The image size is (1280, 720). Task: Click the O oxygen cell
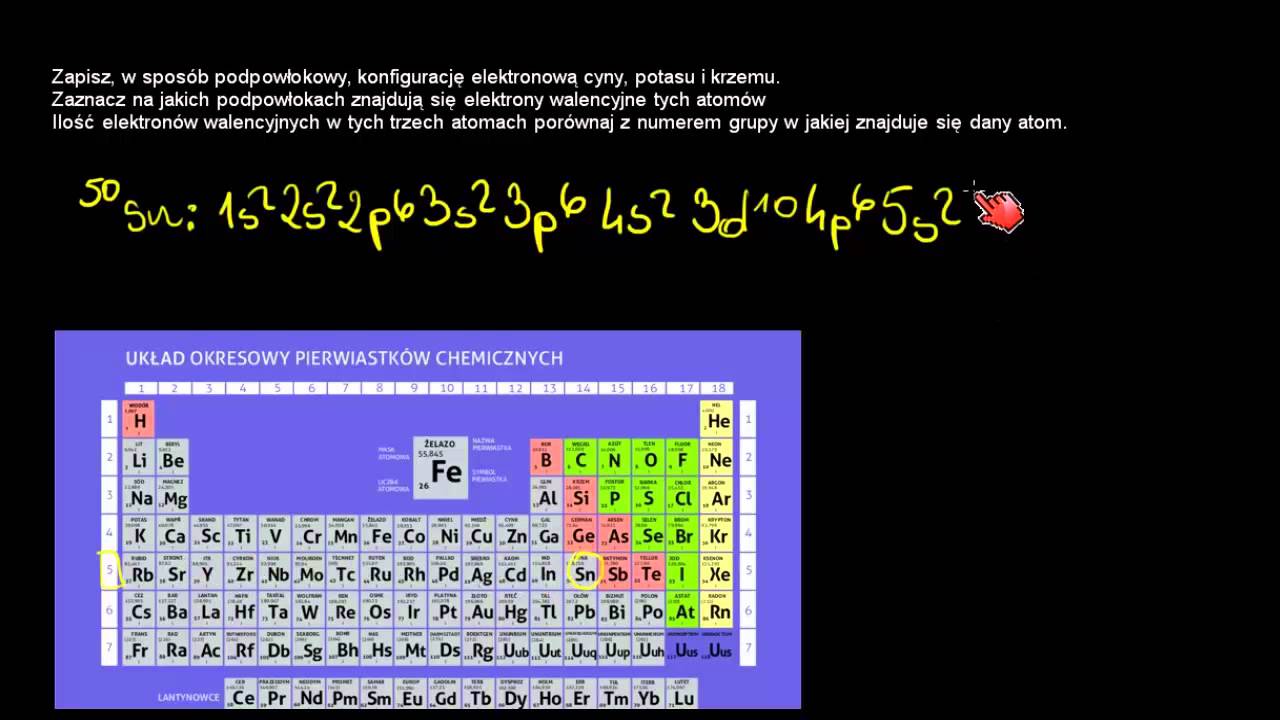(x=650, y=457)
